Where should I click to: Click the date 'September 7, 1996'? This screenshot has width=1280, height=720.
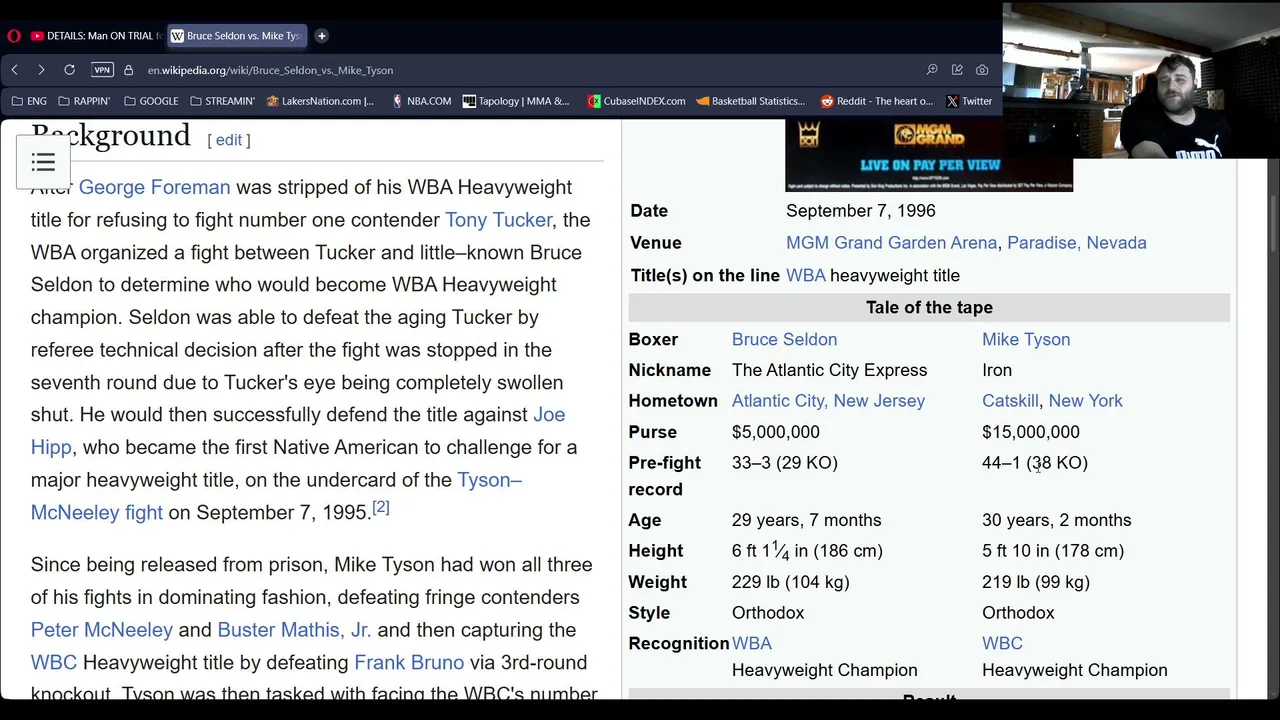tap(861, 211)
